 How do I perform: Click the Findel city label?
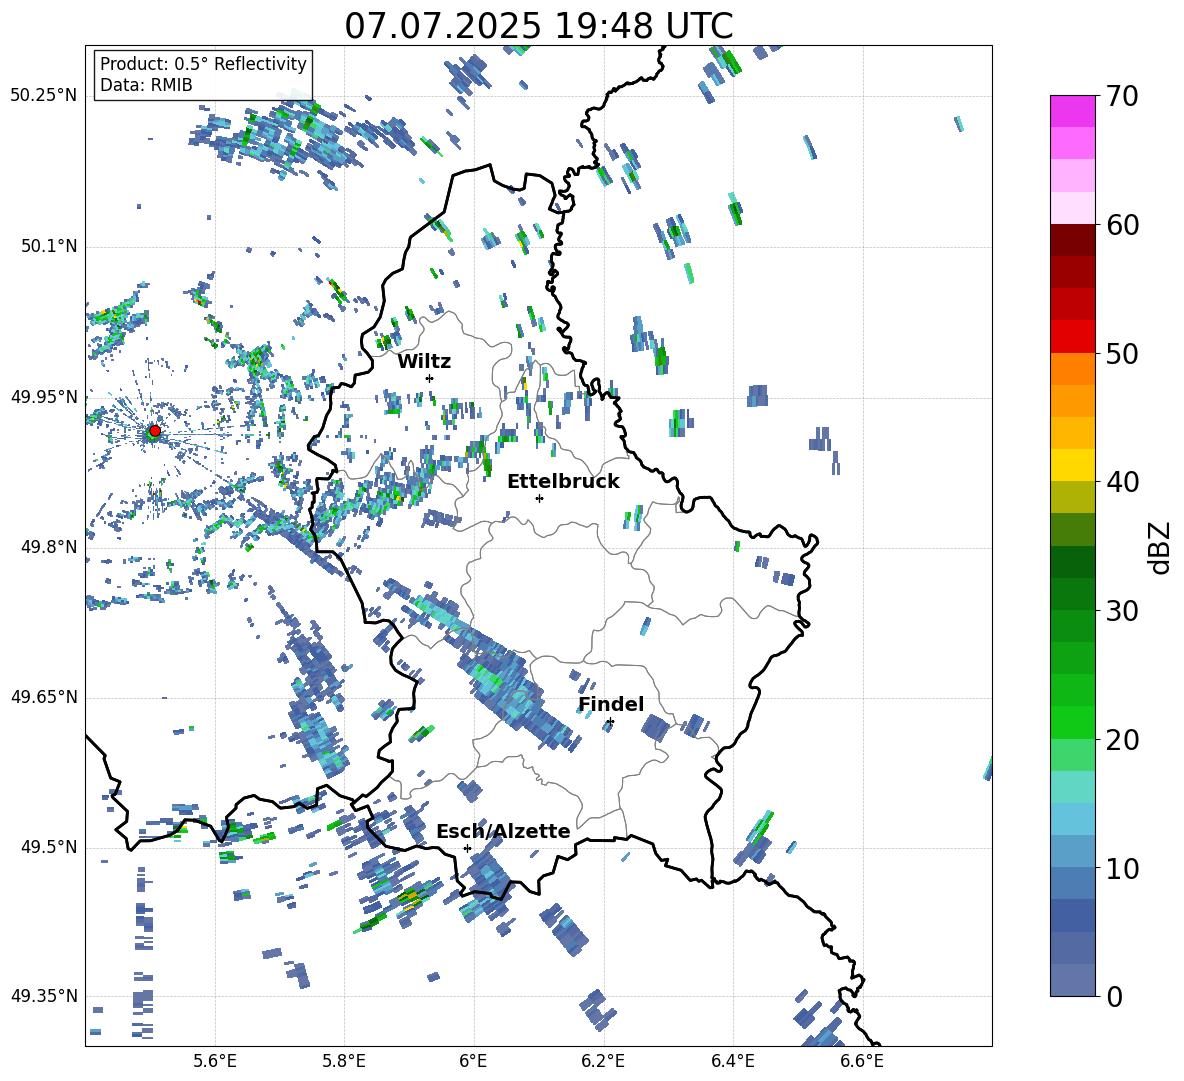point(611,704)
